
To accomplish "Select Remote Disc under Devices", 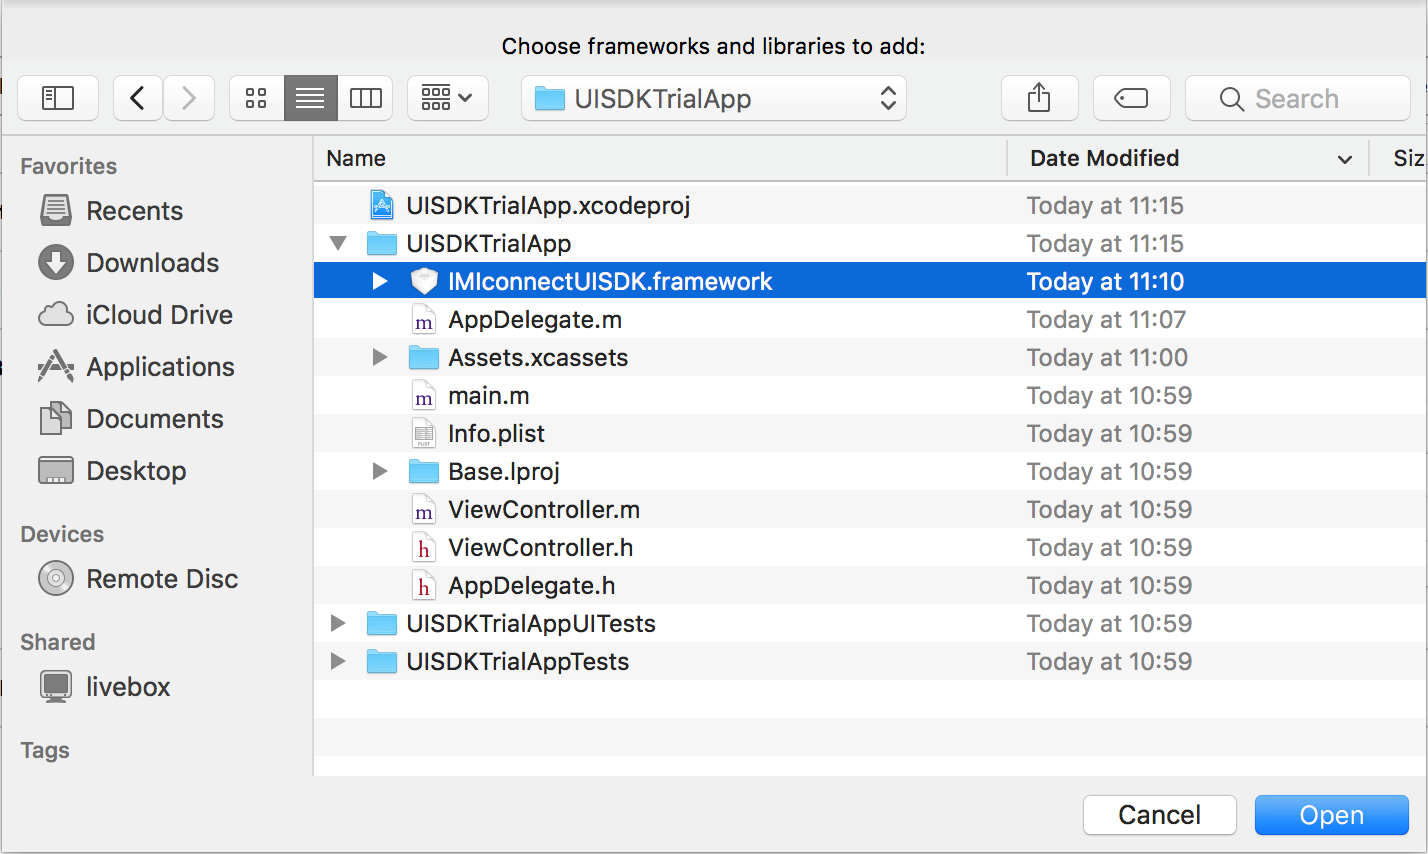I will [138, 579].
